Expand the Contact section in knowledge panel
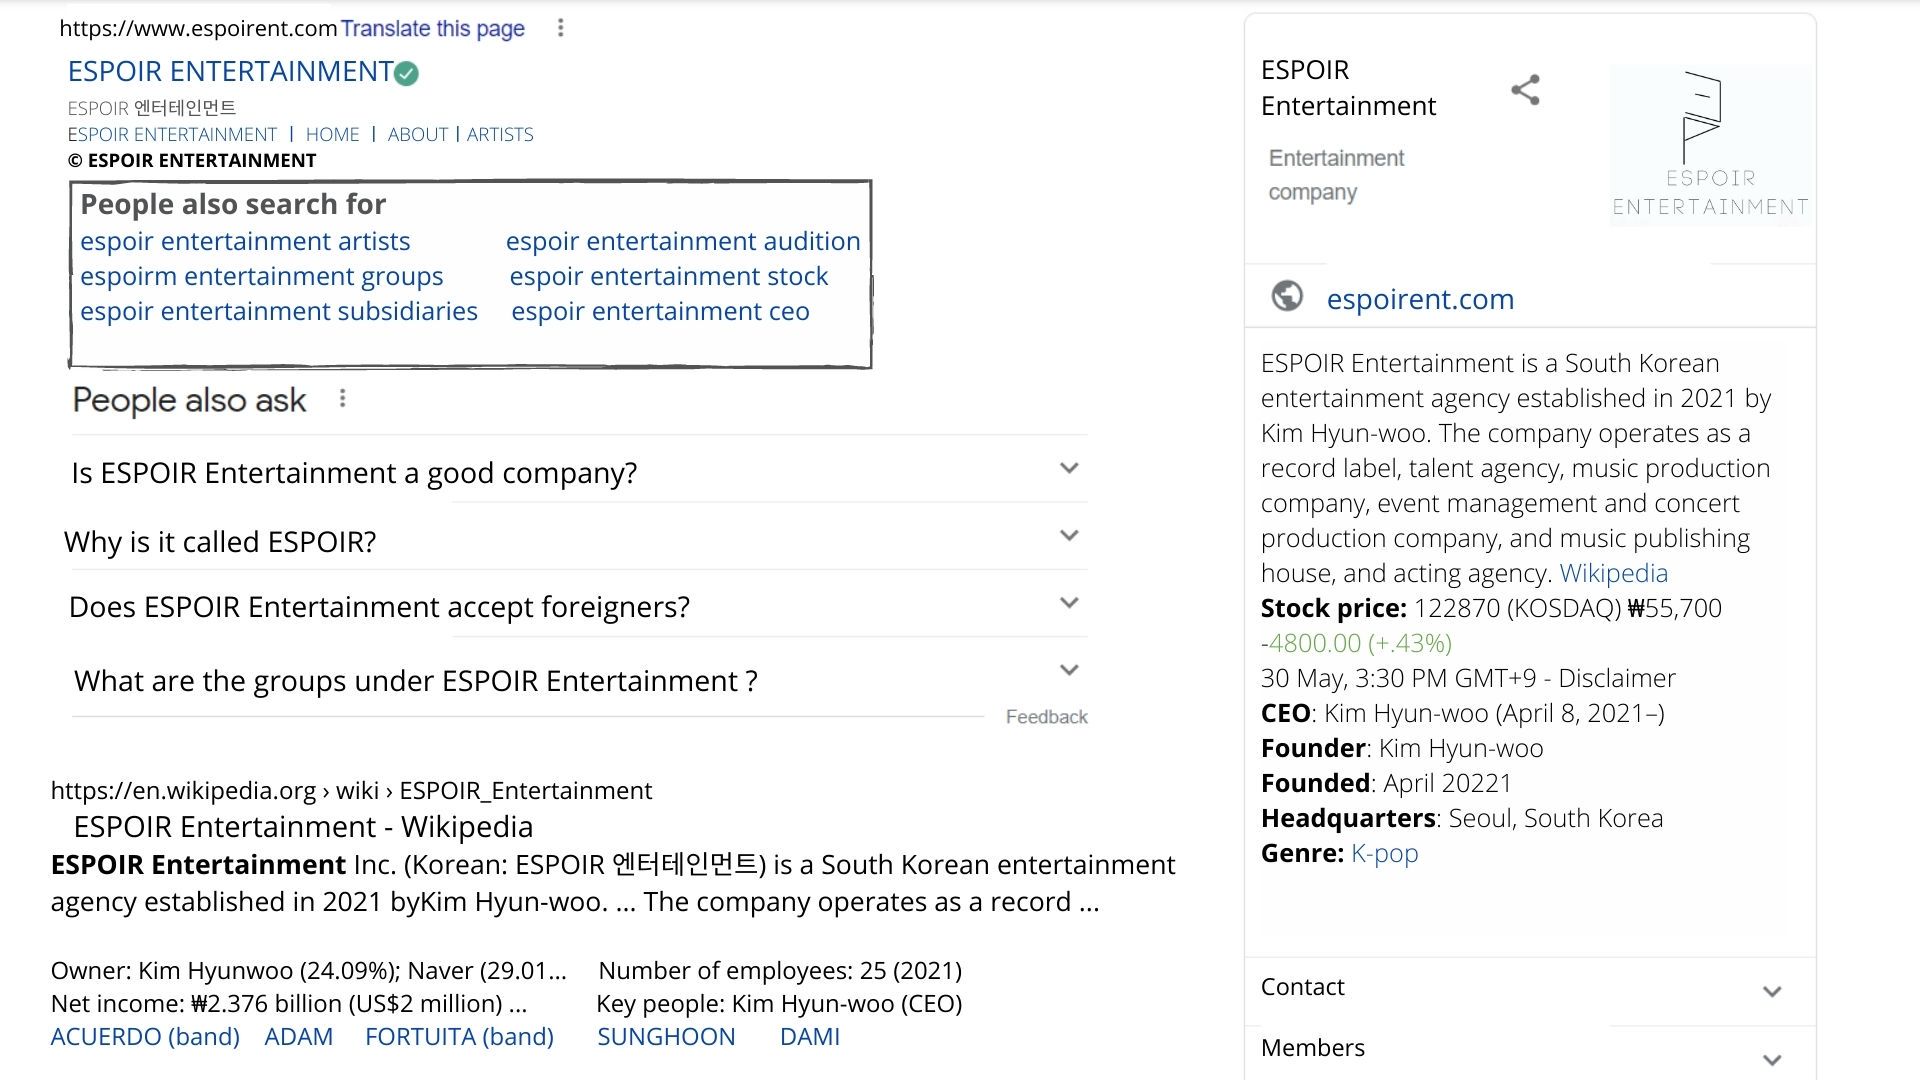 (1529, 988)
